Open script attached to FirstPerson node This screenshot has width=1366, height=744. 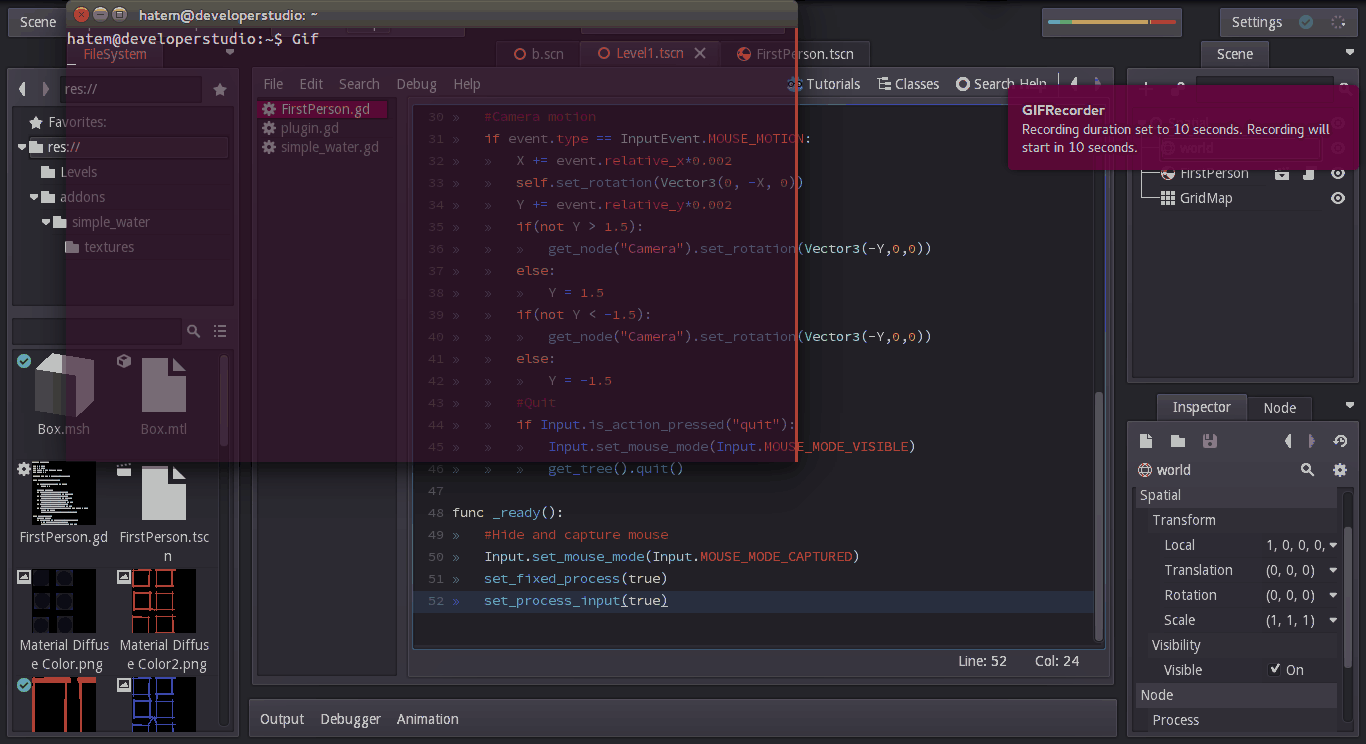[x=1308, y=174]
